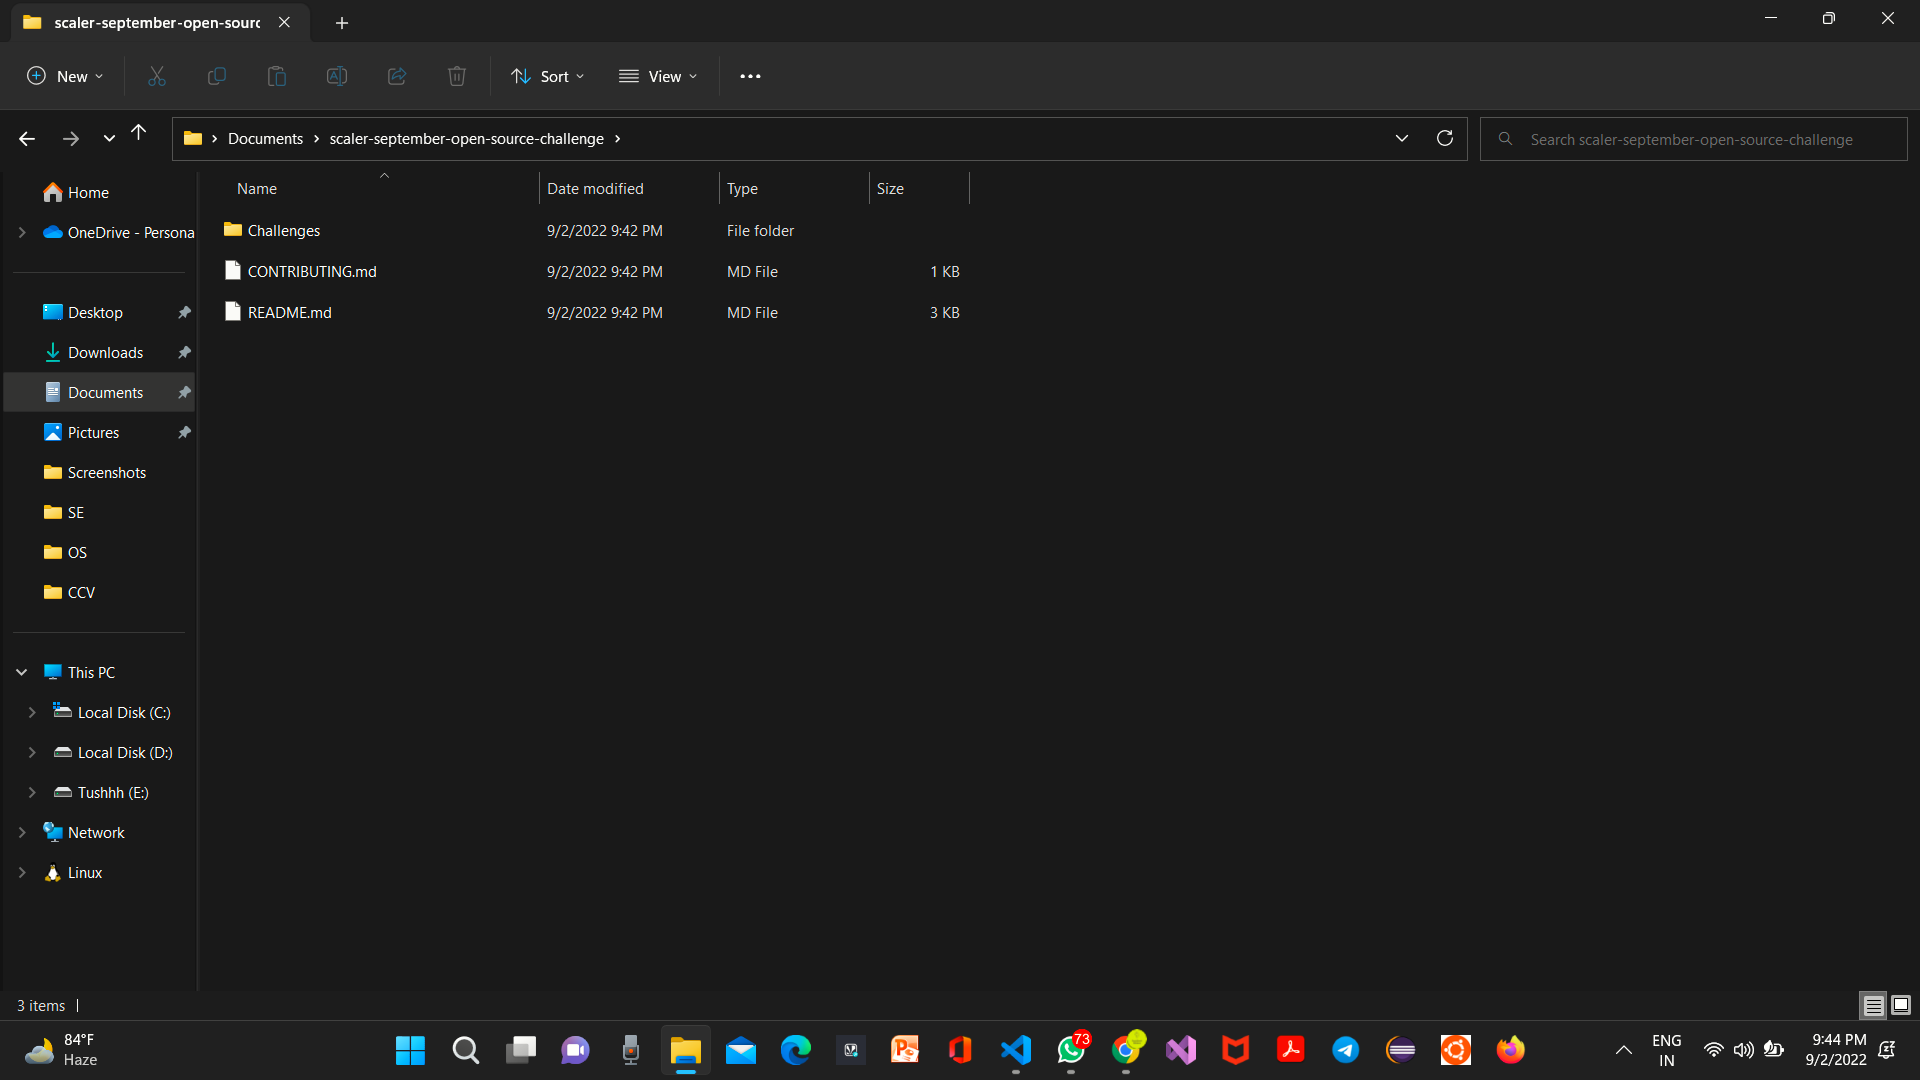Go up one level with up arrow

click(x=139, y=133)
